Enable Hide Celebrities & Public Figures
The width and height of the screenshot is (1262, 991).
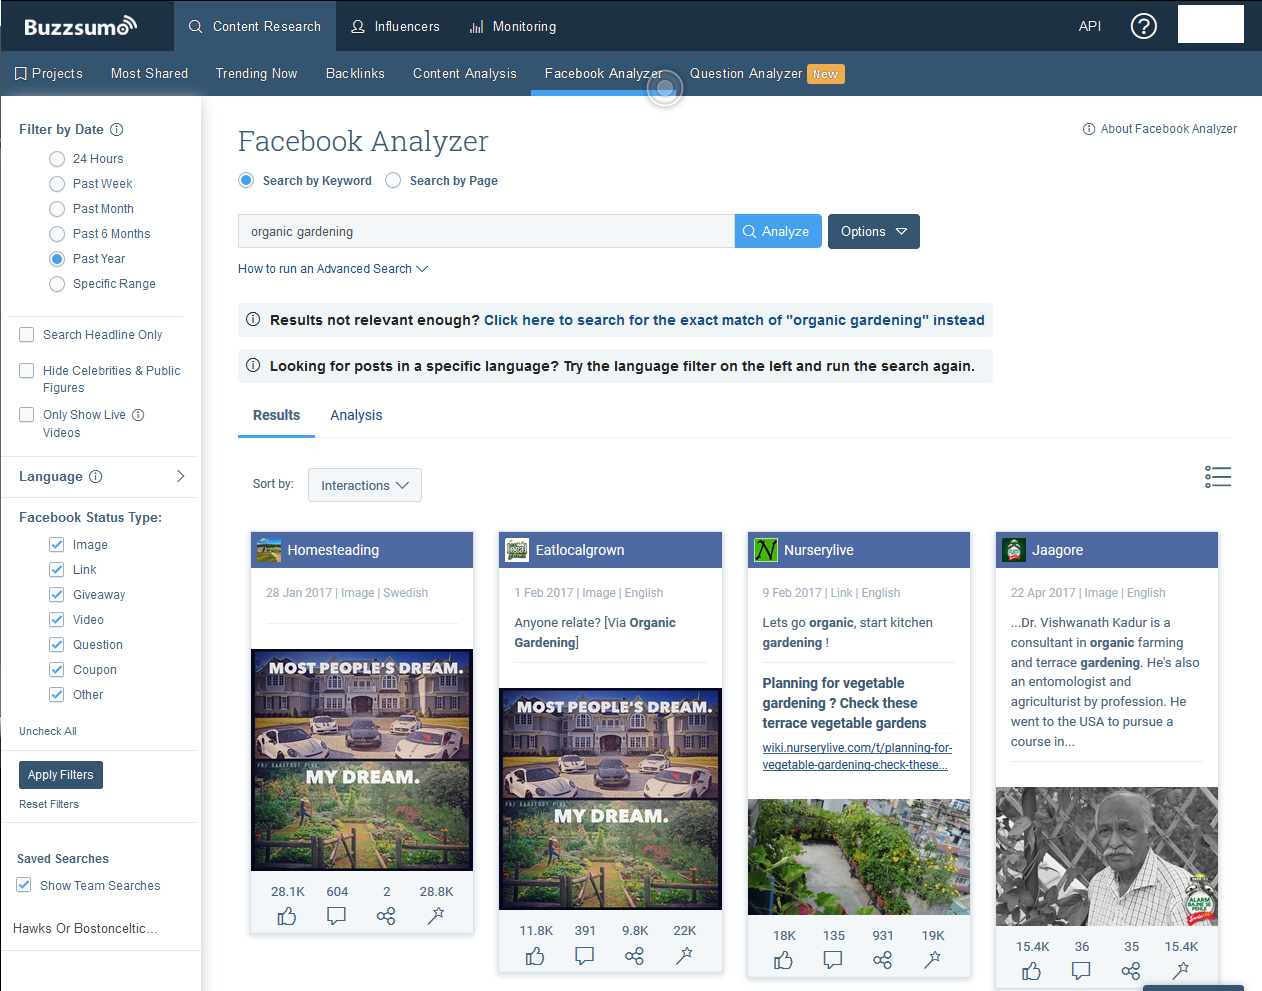pyautogui.click(x=27, y=371)
